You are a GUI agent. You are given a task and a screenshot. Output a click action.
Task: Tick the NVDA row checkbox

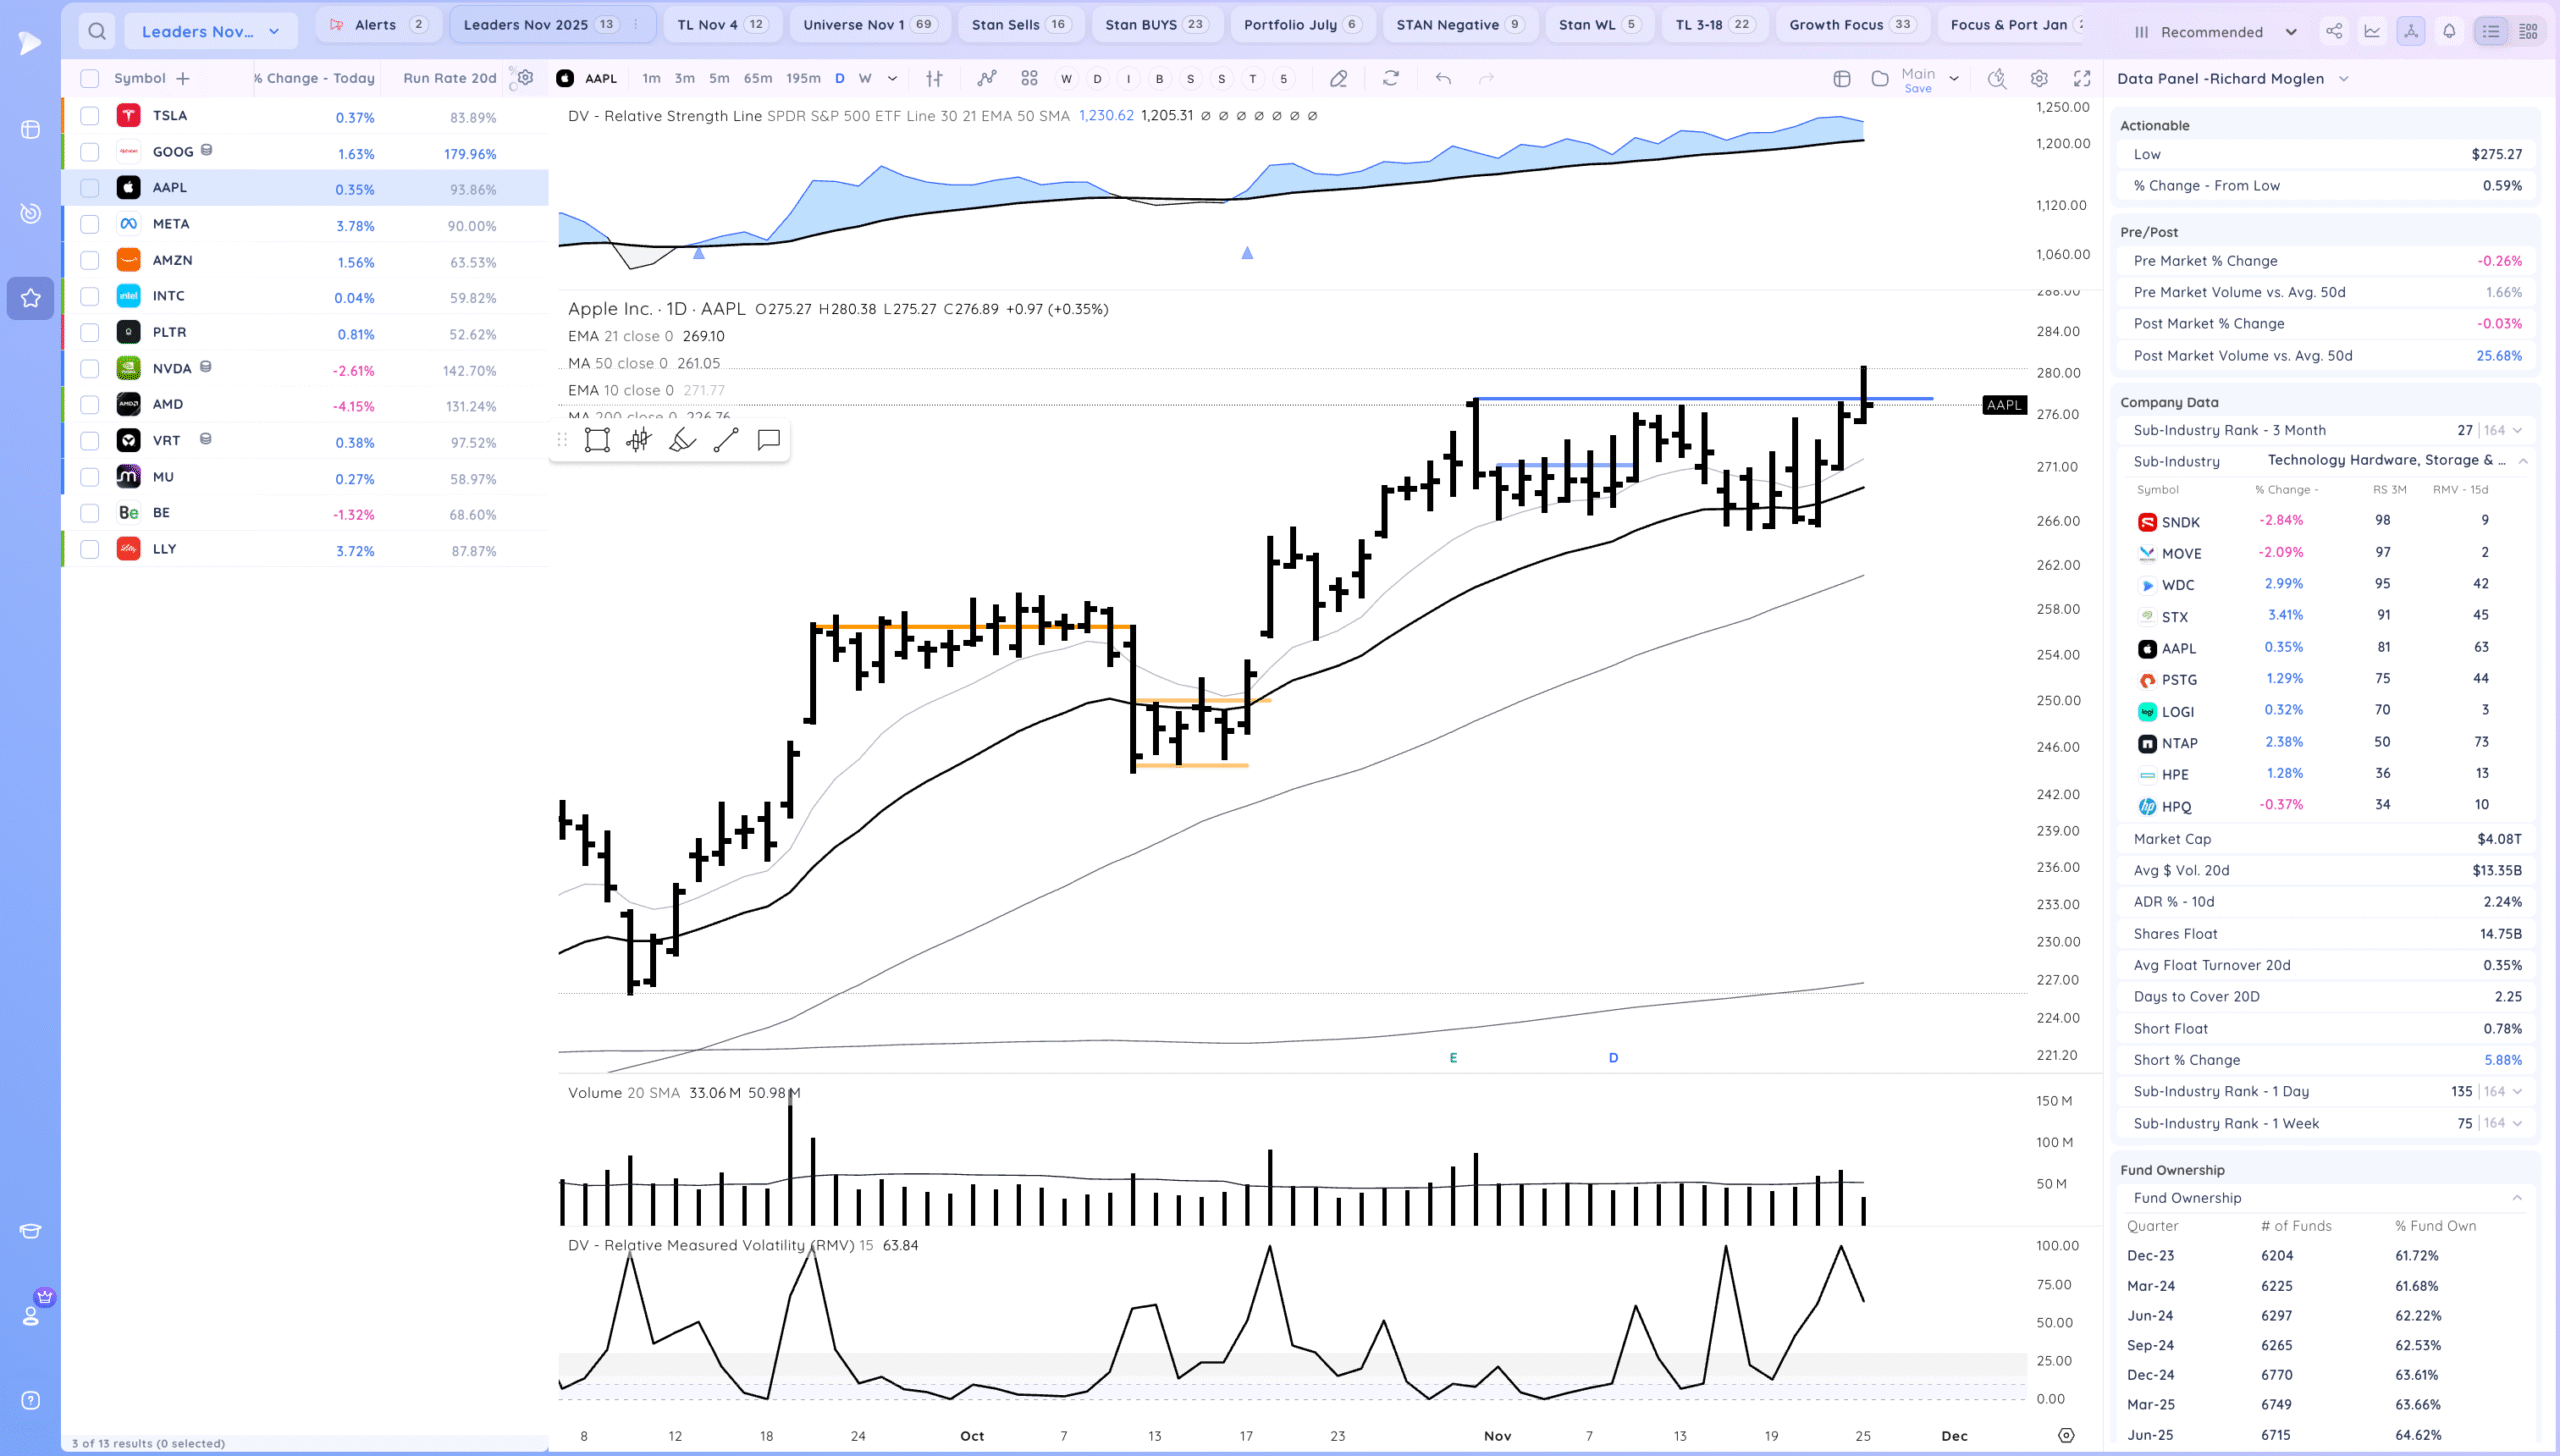[x=90, y=369]
